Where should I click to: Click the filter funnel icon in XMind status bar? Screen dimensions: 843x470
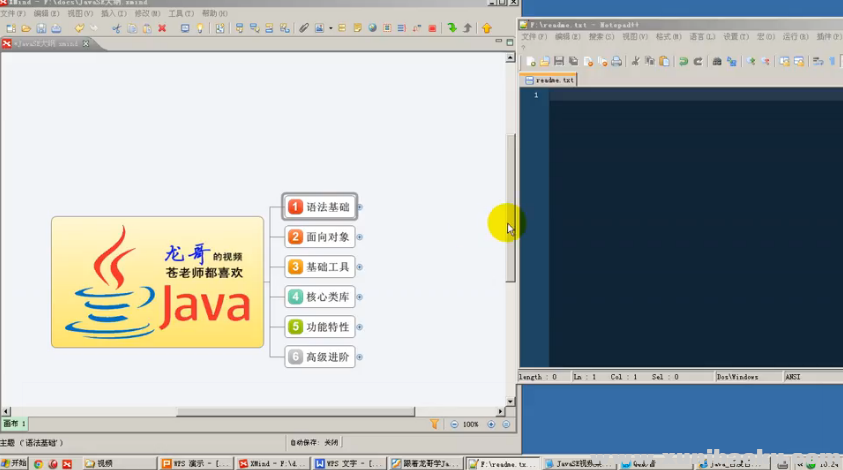434,424
